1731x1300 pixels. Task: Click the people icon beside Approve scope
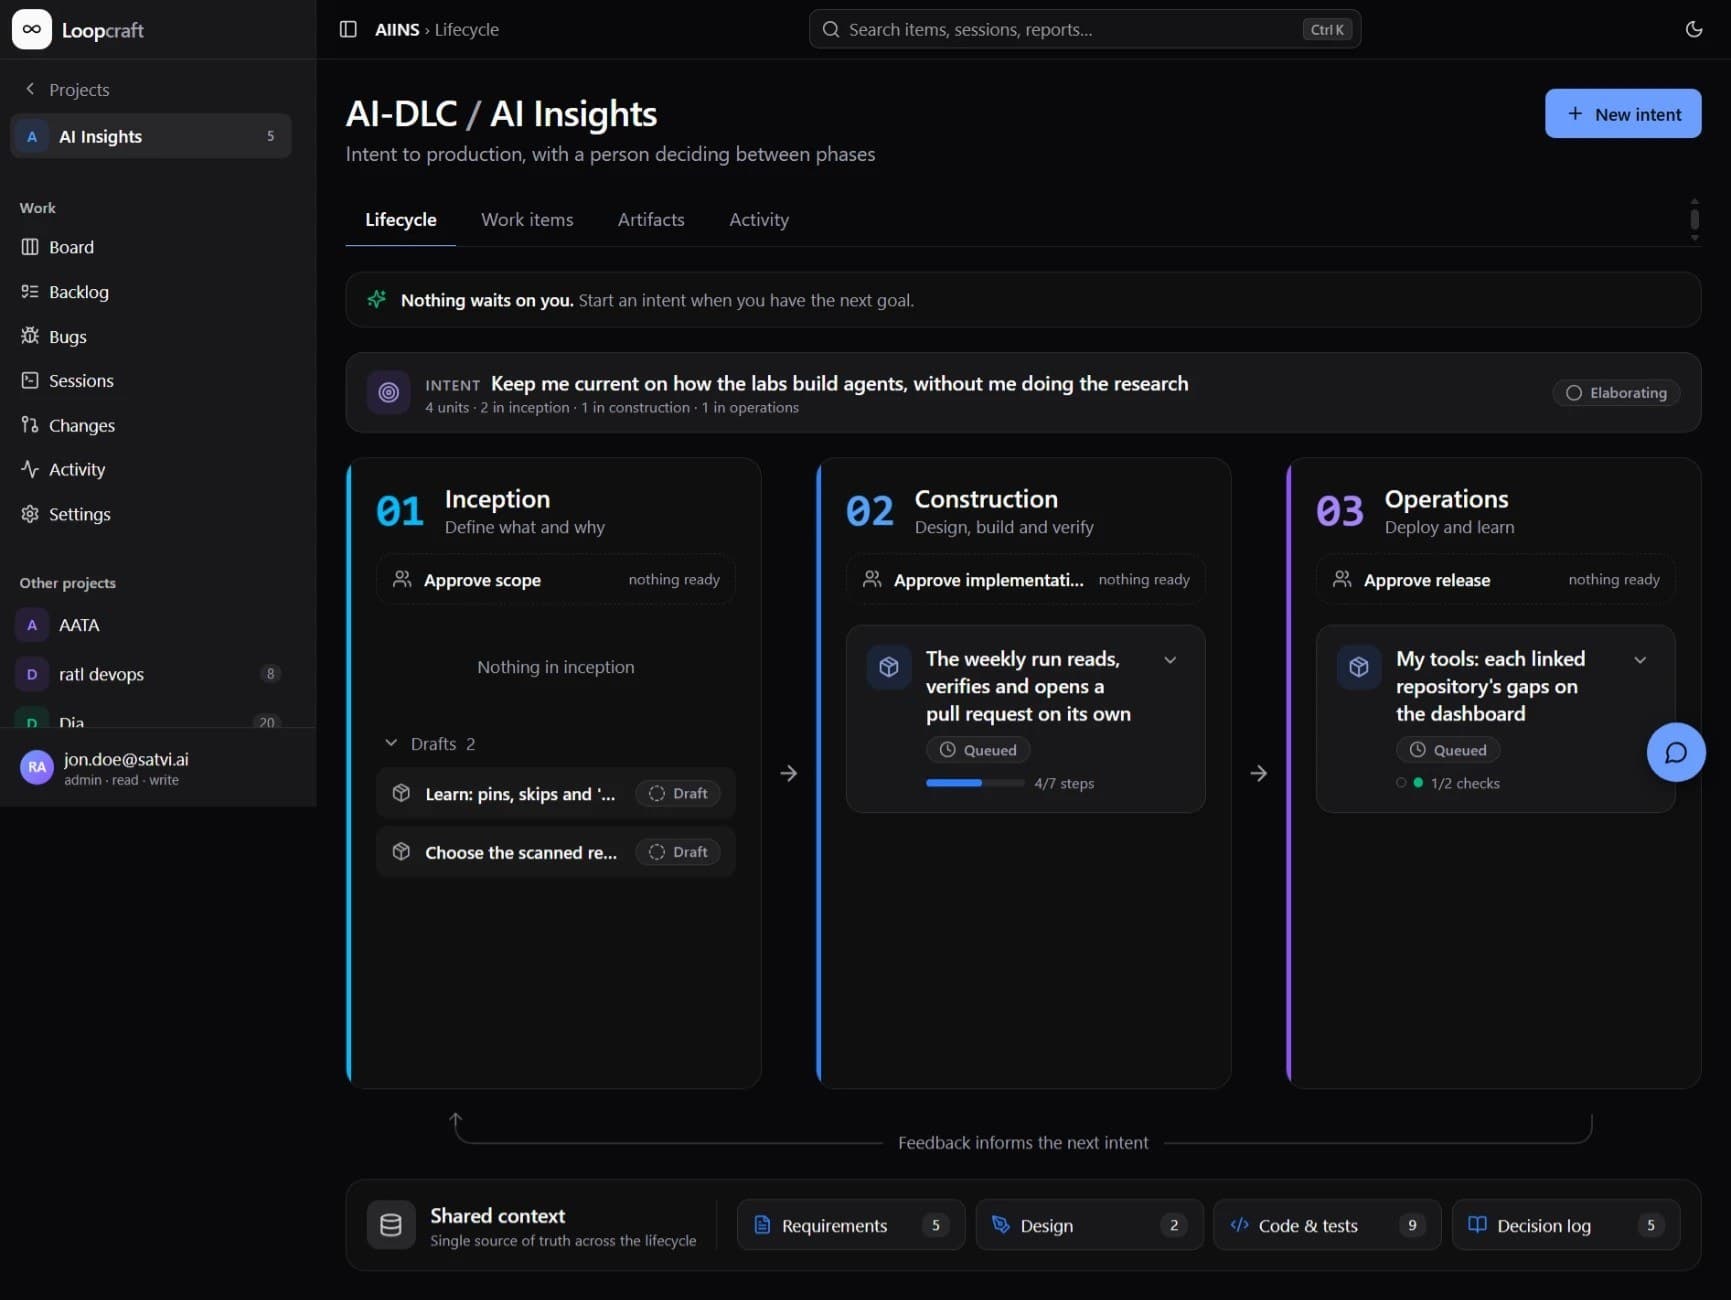click(402, 579)
